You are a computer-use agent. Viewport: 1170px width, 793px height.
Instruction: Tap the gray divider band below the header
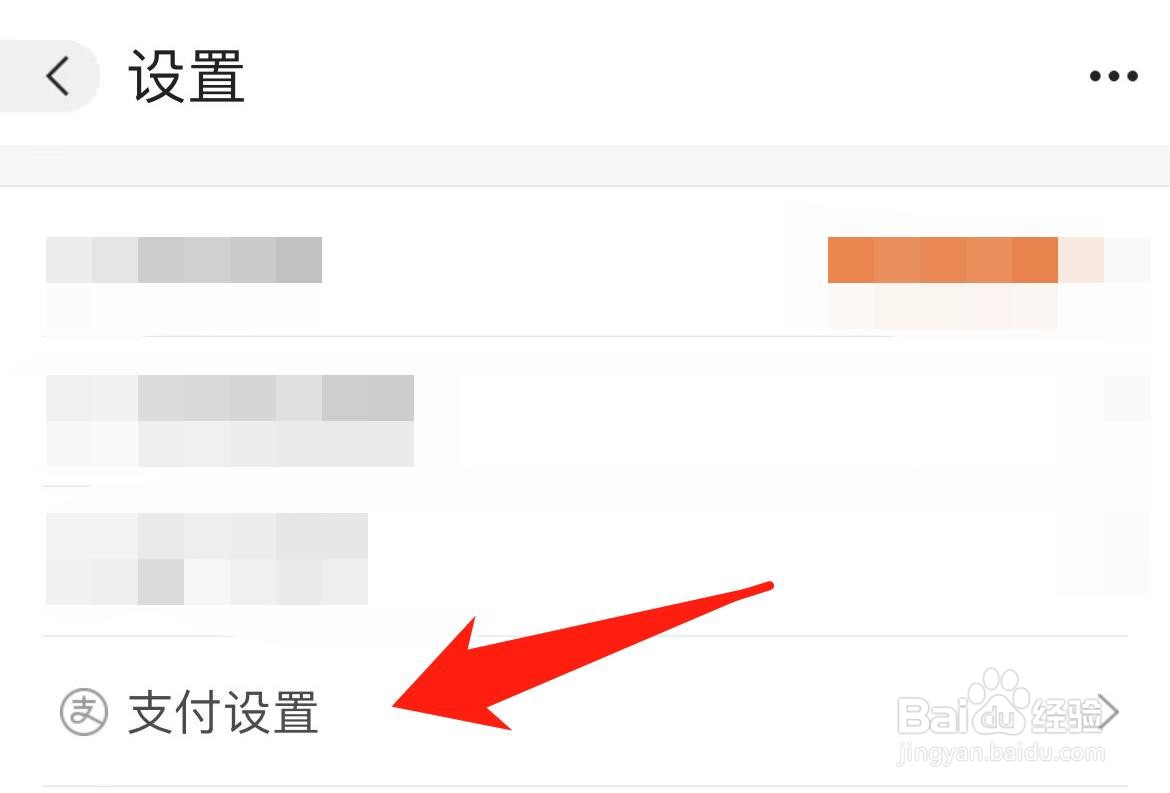(x=585, y=166)
